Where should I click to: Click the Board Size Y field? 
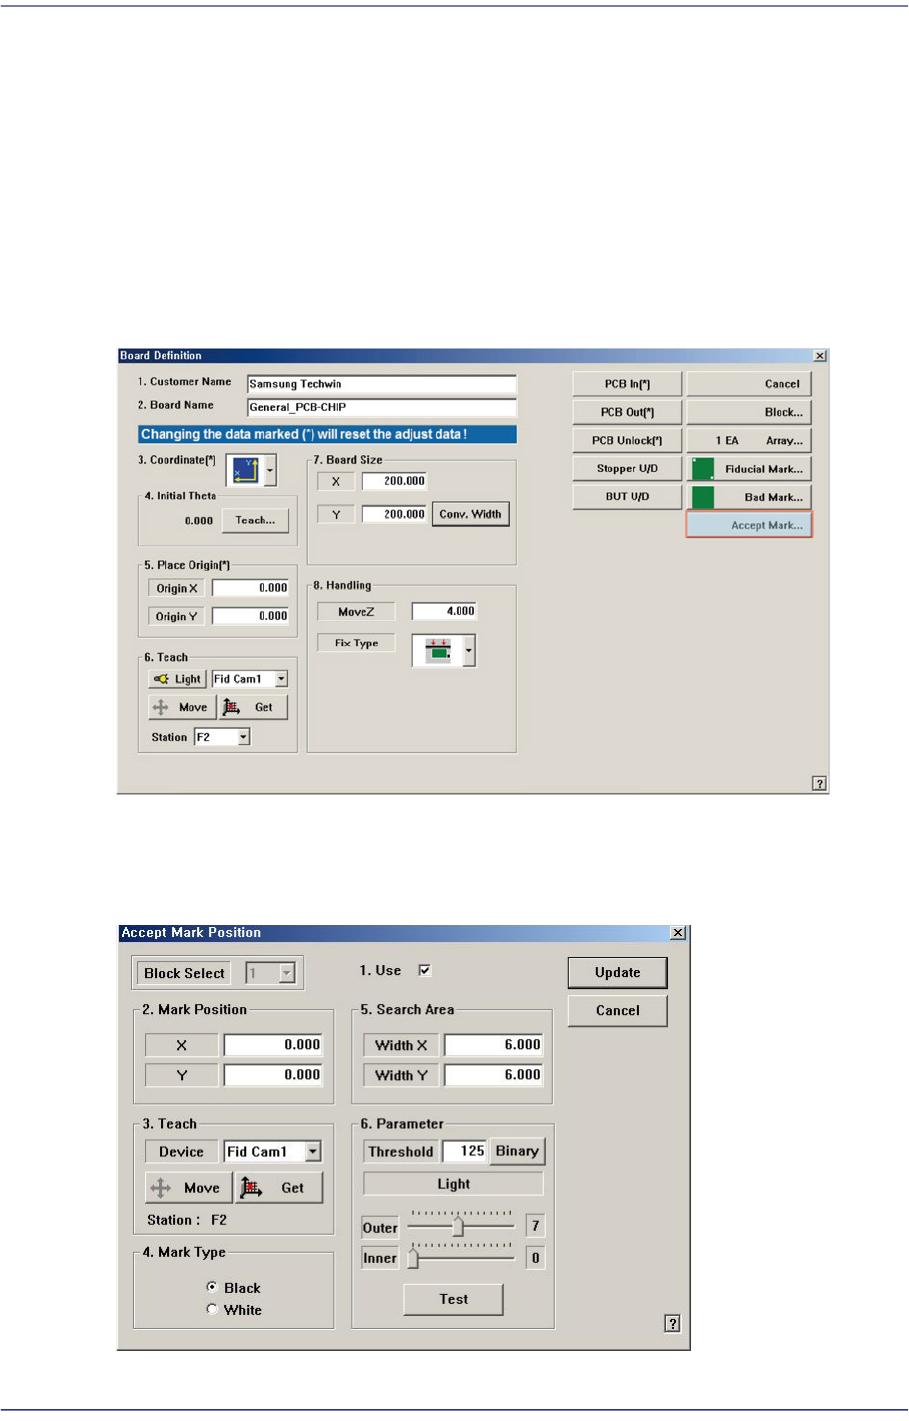point(394,514)
